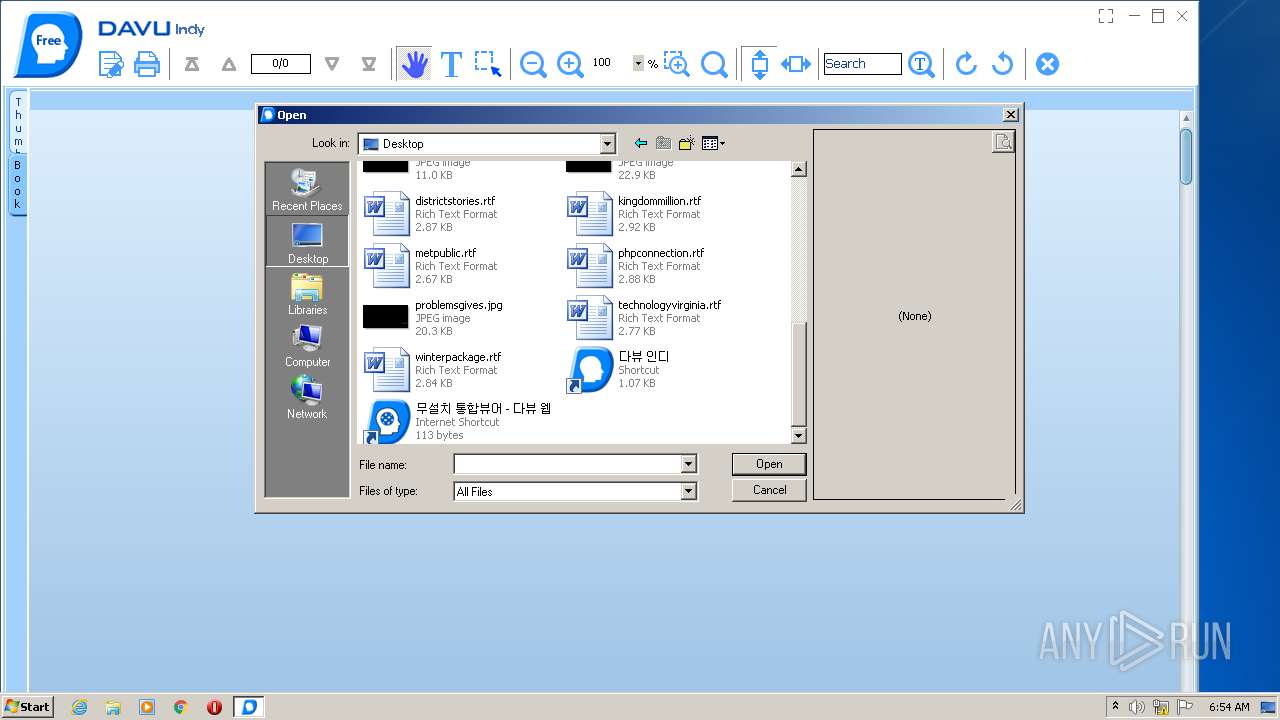Image resolution: width=1280 pixels, height=720 pixels.
Task: Click the DAVU viewer vertical scrollbar thumb
Action: [x=1186, y=157]
